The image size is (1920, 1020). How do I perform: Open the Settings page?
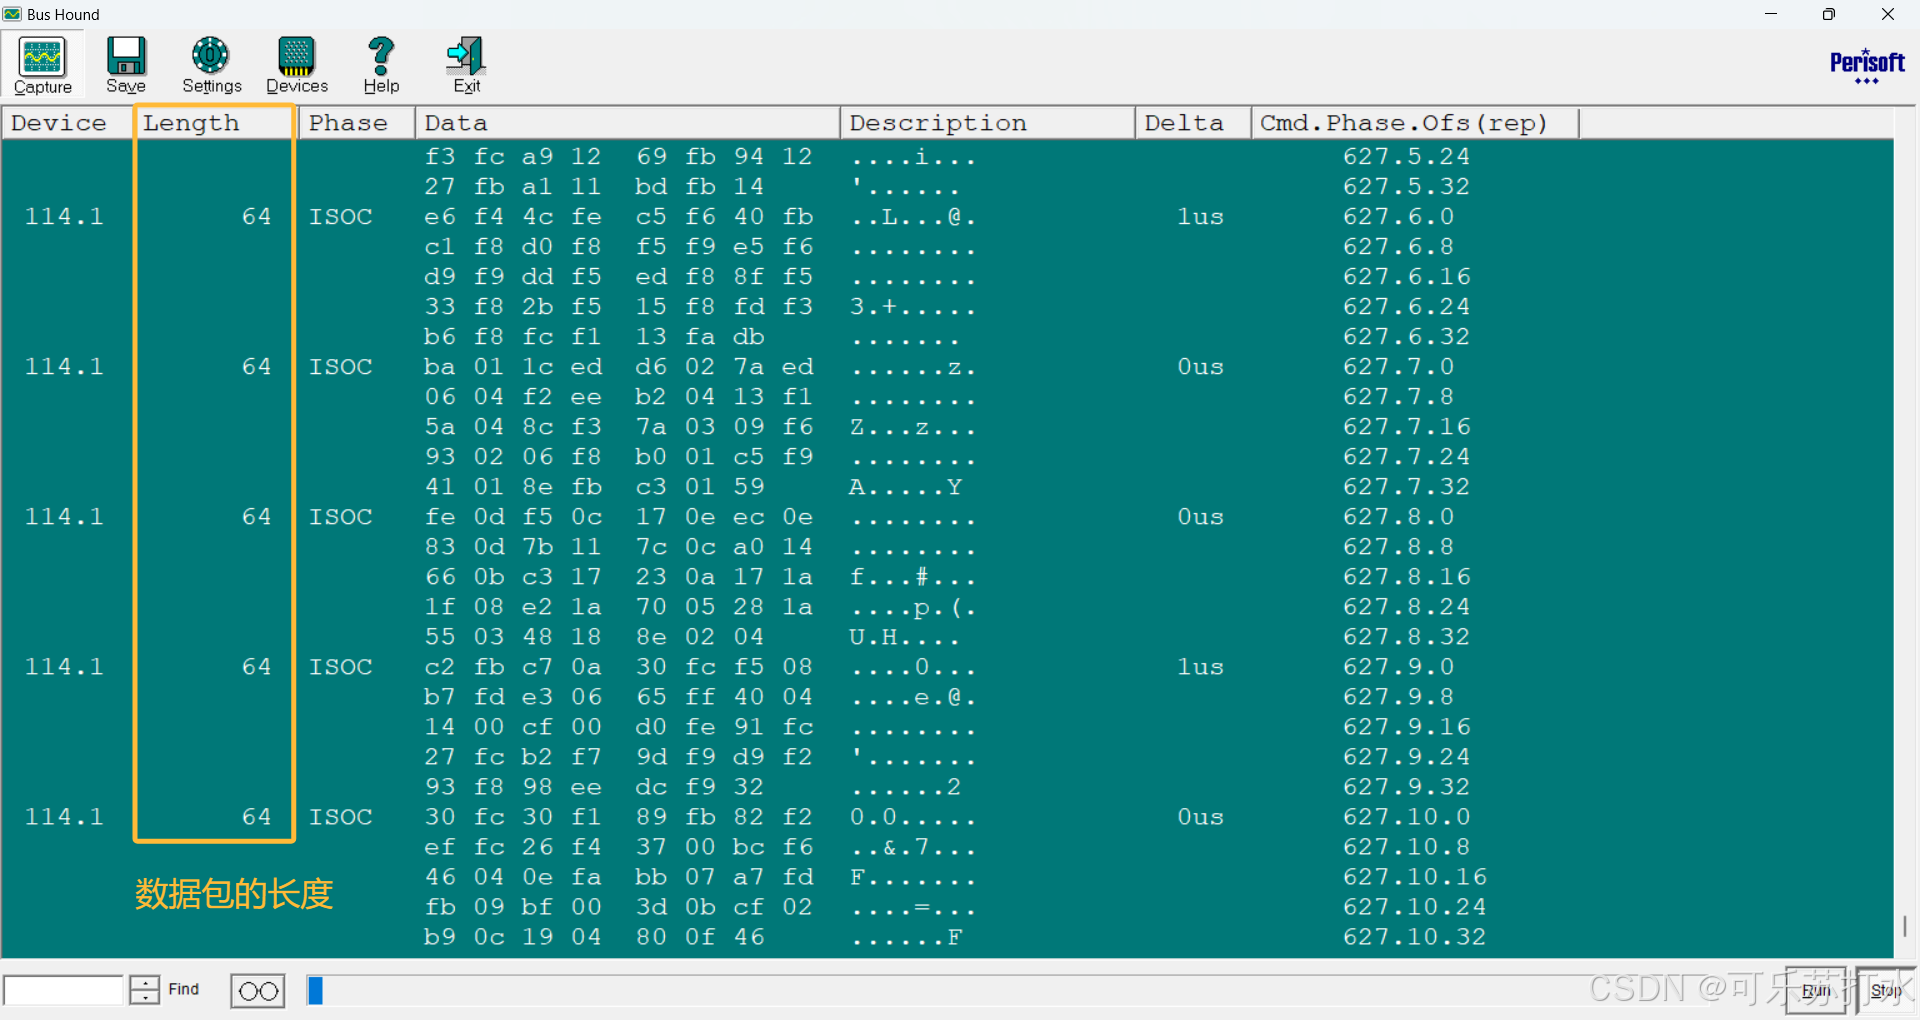pyautogui.click(x=211, y=65)
